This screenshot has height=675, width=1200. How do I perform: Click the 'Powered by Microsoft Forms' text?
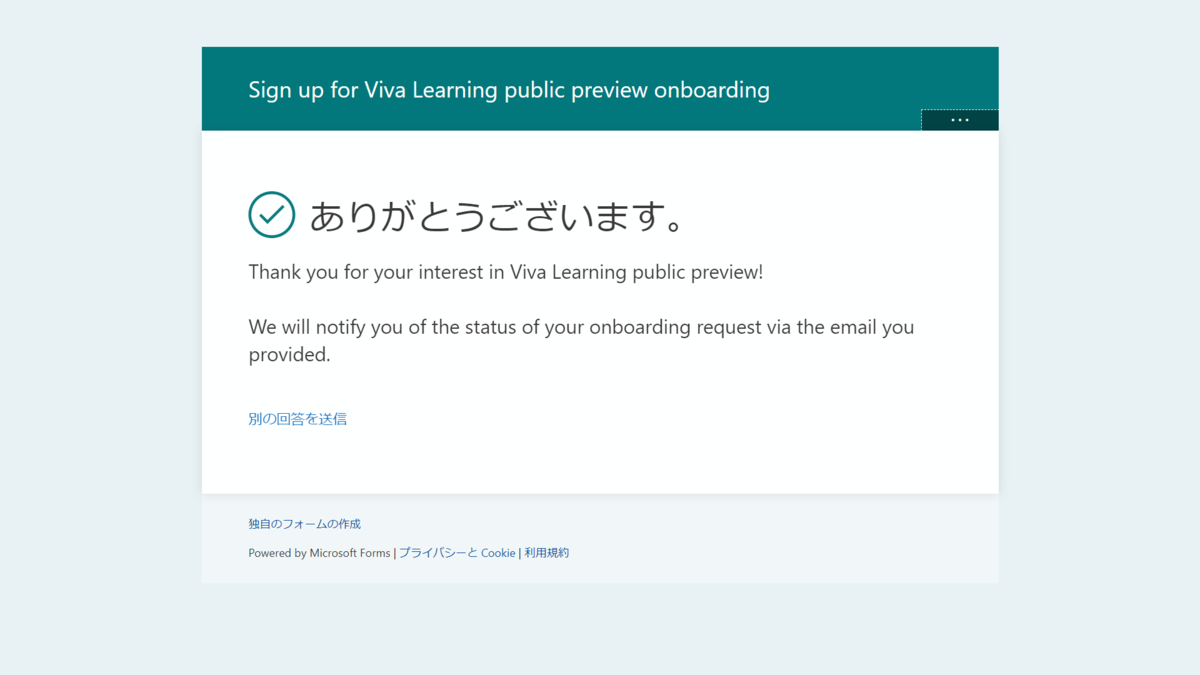319,553
